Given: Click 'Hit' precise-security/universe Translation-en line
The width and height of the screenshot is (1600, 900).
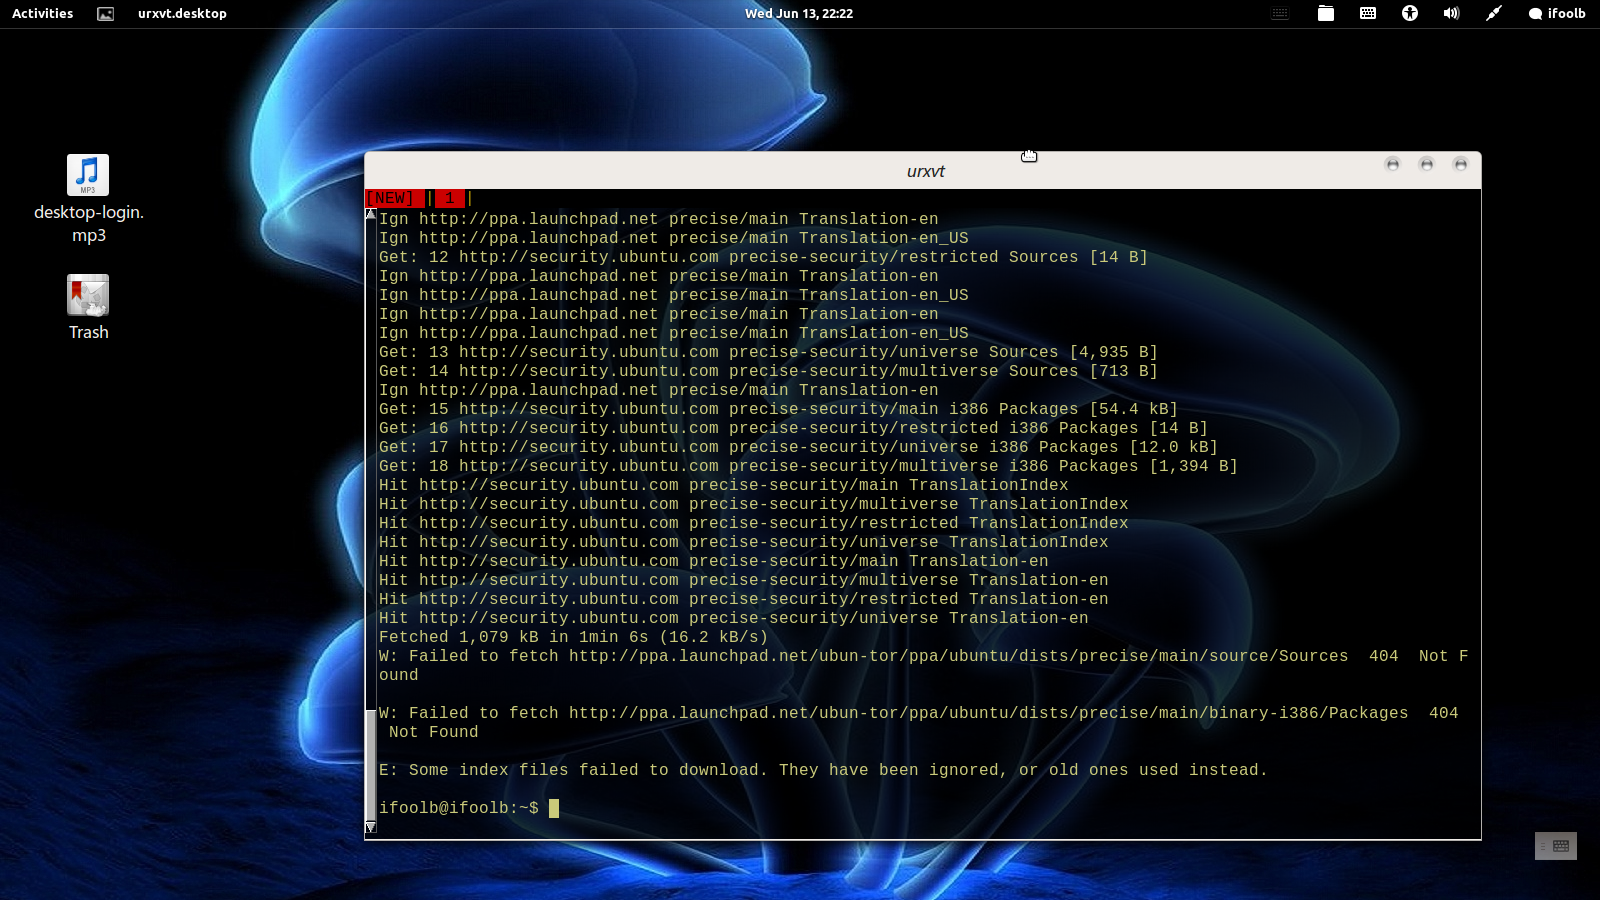Looking at the screenshot, I should pos(733,618).
